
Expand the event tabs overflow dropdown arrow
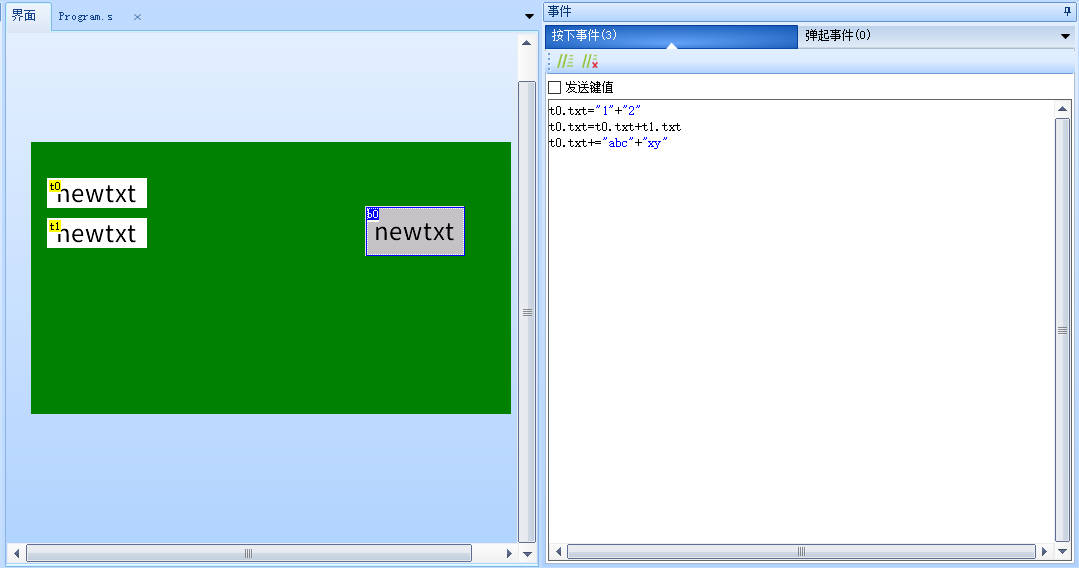(1065, 36)
